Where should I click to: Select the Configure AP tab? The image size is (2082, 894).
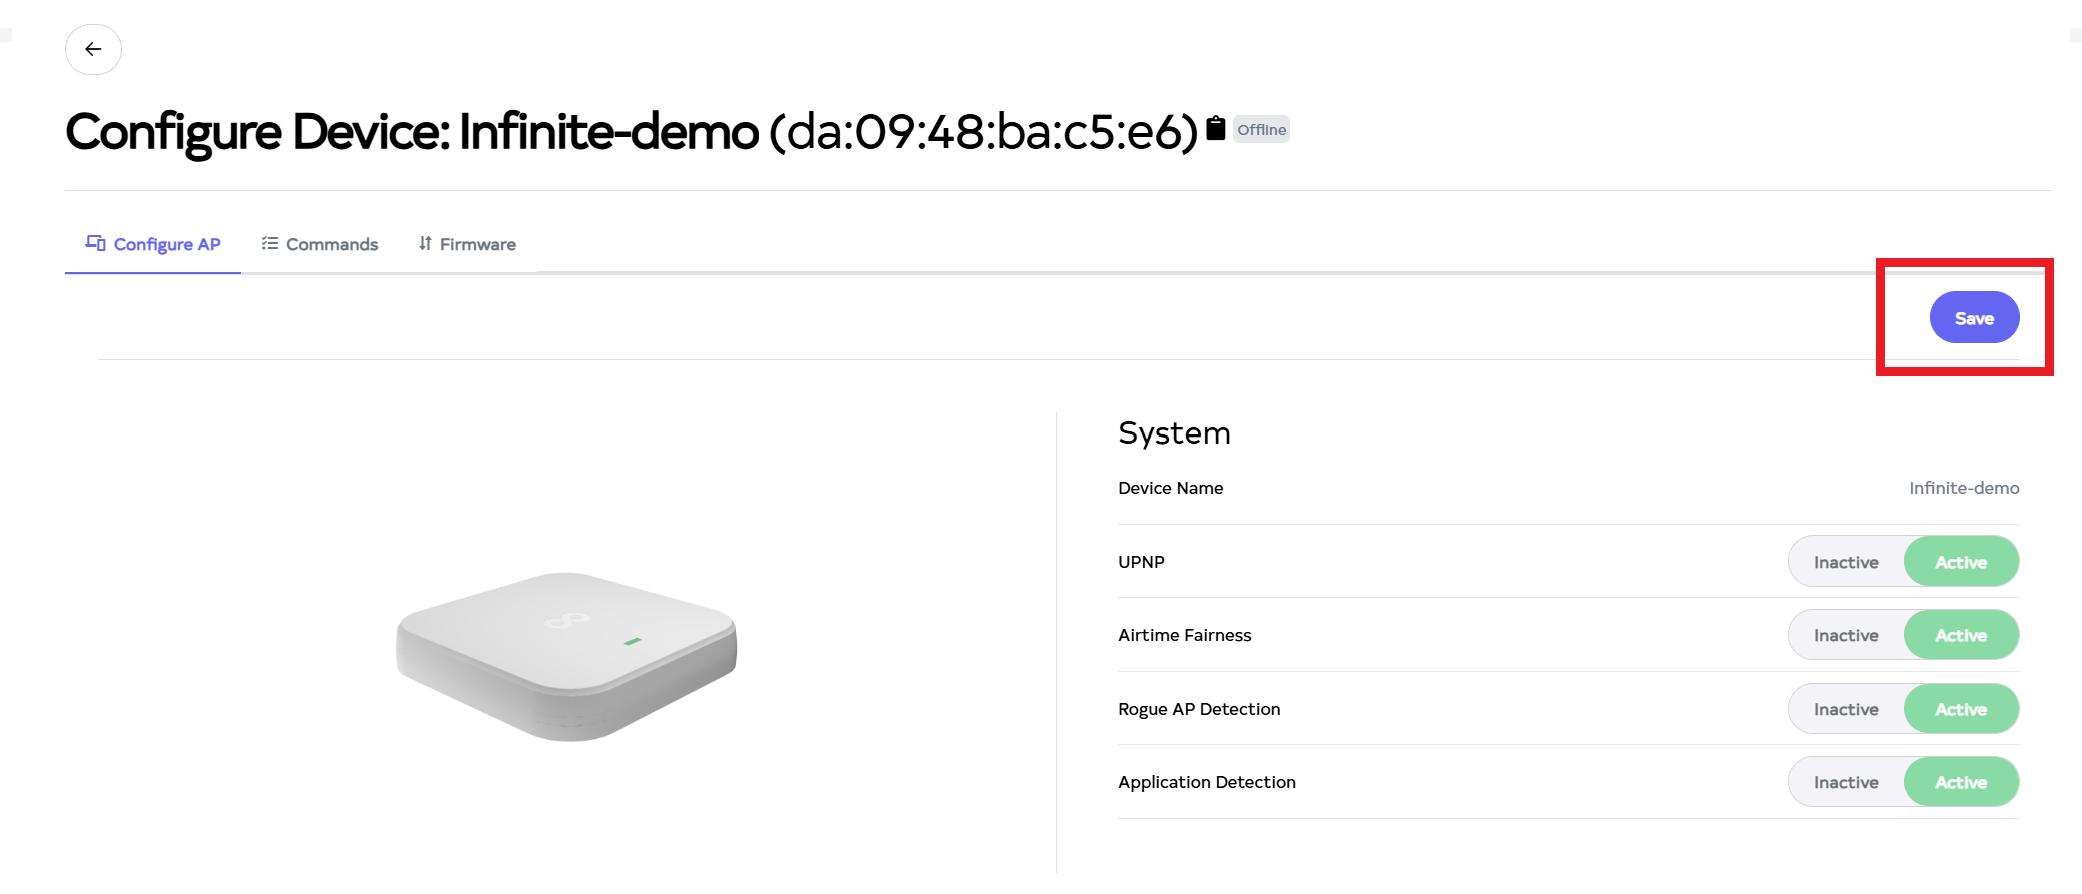point(166,244)
